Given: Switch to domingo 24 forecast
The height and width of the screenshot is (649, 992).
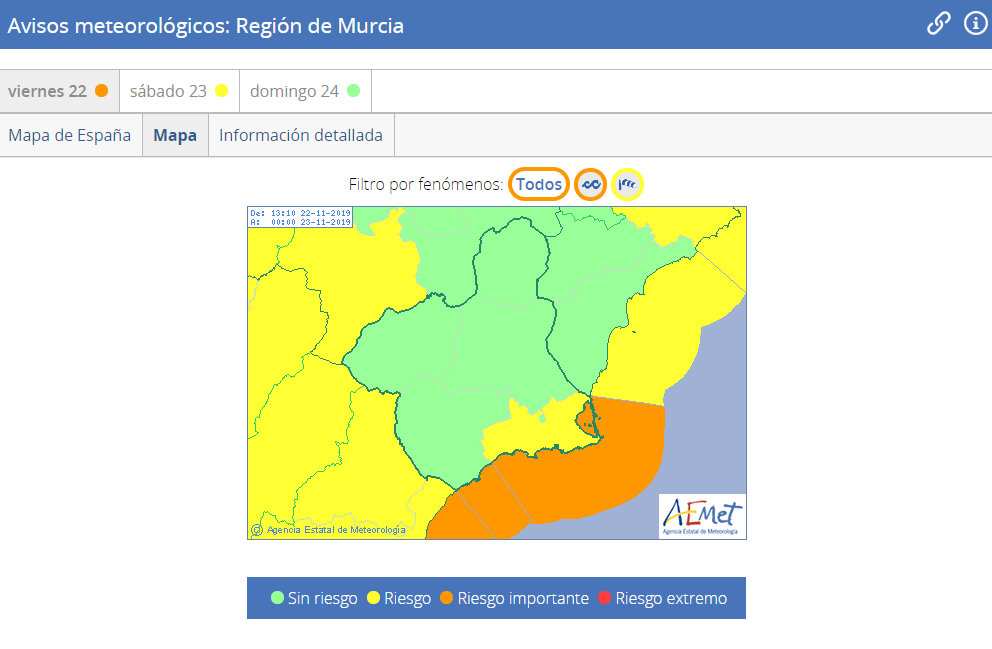Looking at the screenshot, I should 304,91.
